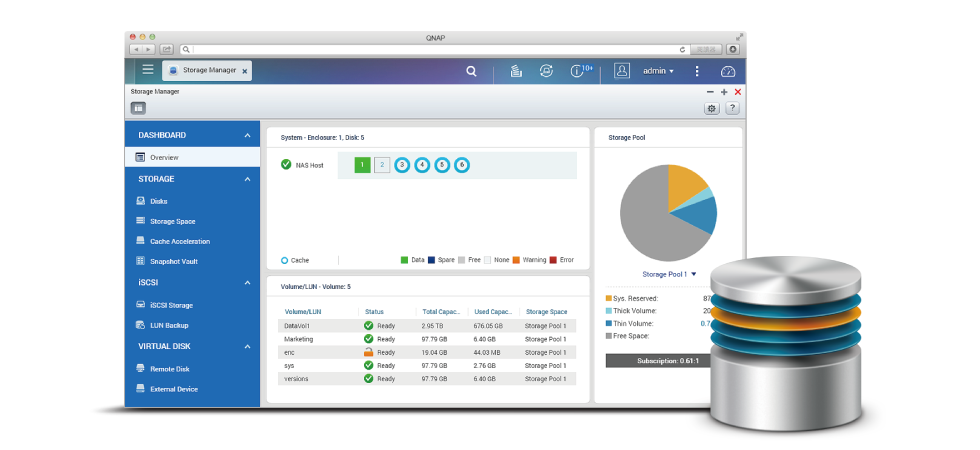Switch to the Storage Manager tab

pos(207,71)
